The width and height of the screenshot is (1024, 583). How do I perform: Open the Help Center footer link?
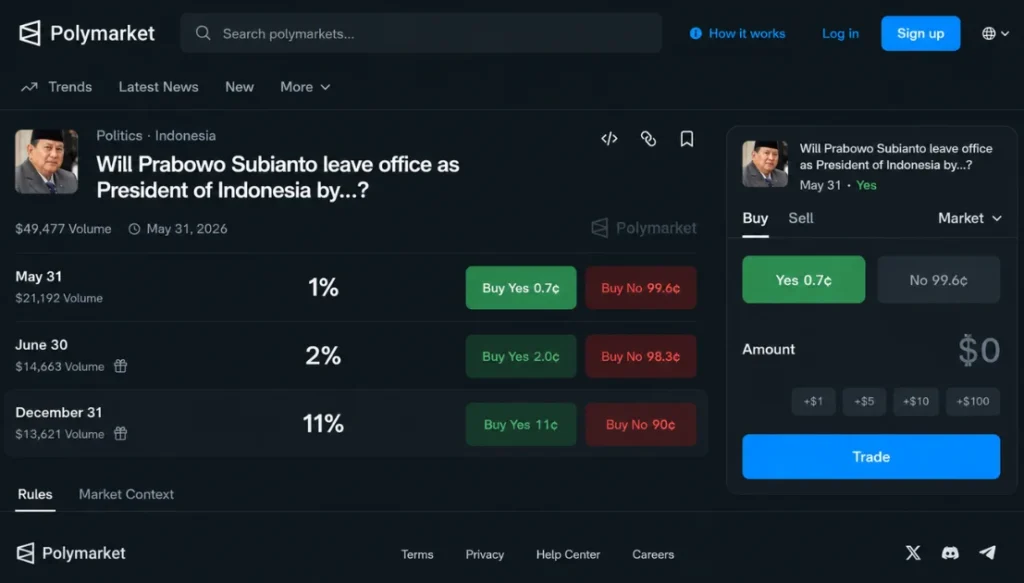(568, 554)
